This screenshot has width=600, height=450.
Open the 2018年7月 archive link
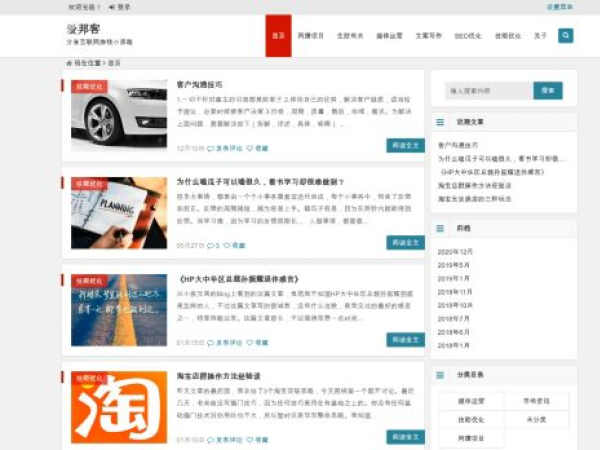453,319
